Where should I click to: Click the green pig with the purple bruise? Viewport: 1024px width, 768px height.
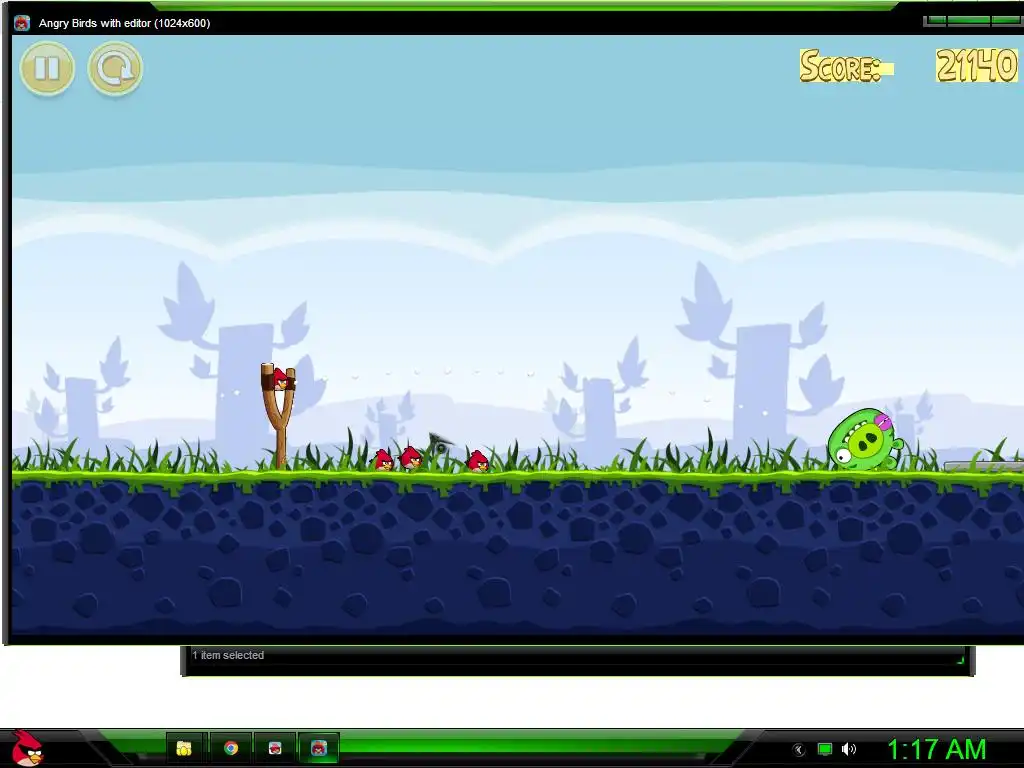click(x=865, y=440)
